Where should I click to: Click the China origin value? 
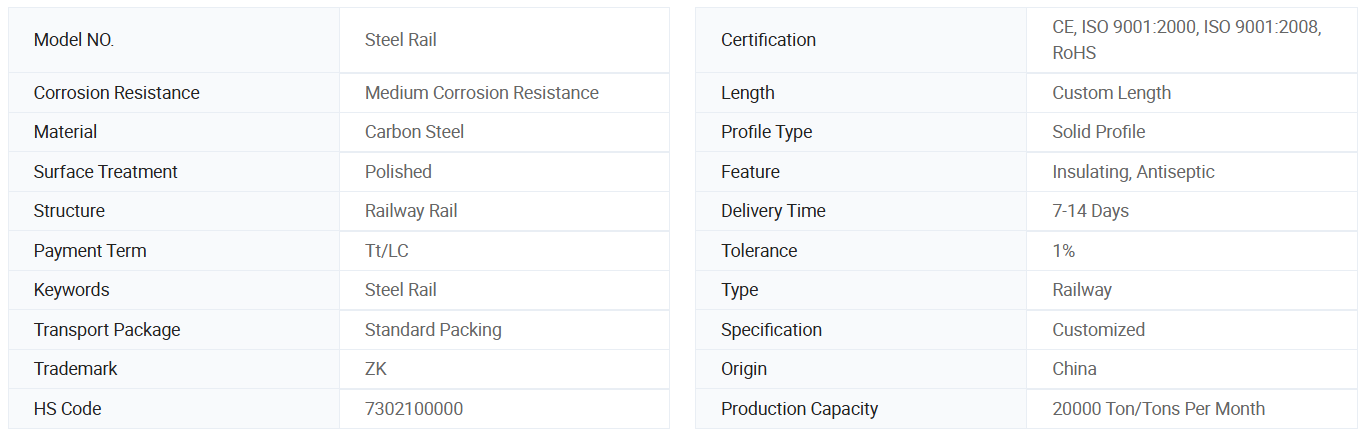point(1074,369)
